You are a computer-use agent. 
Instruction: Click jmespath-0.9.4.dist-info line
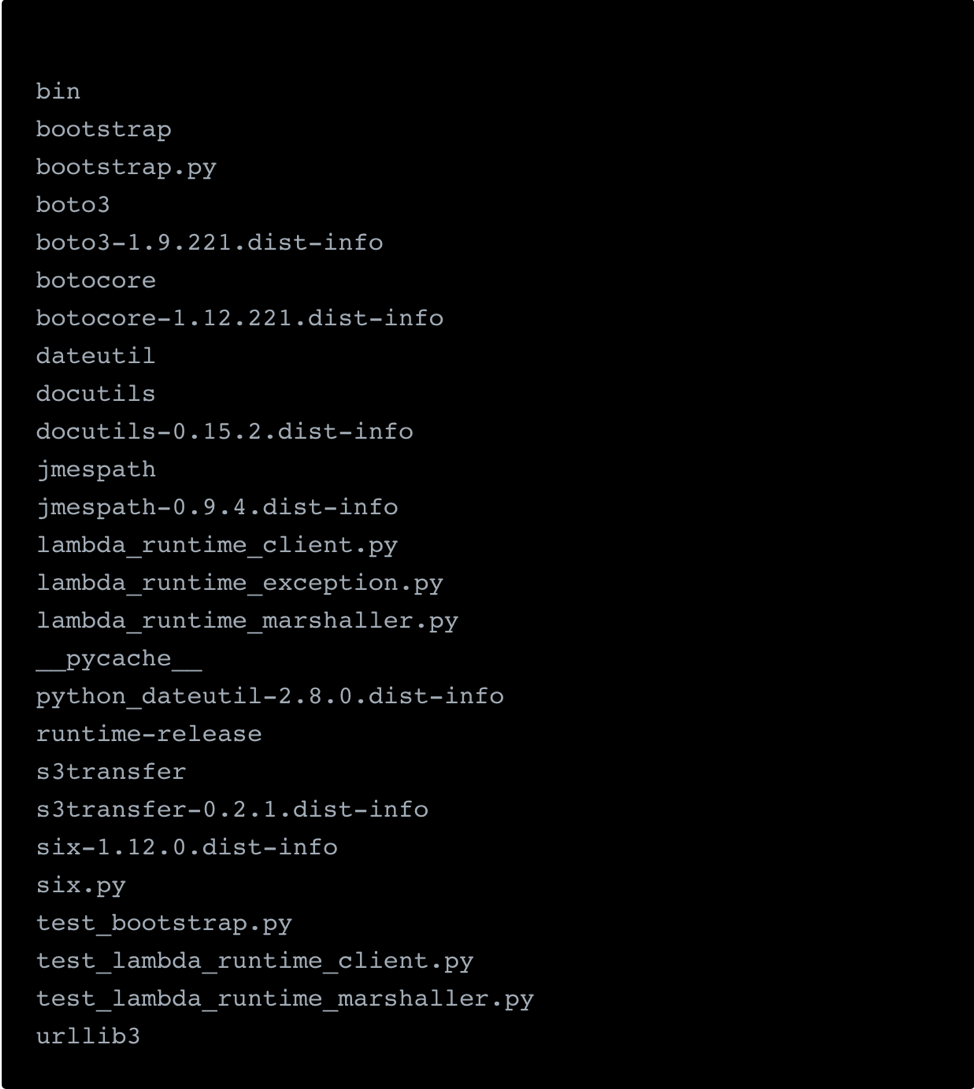point(217,507)
